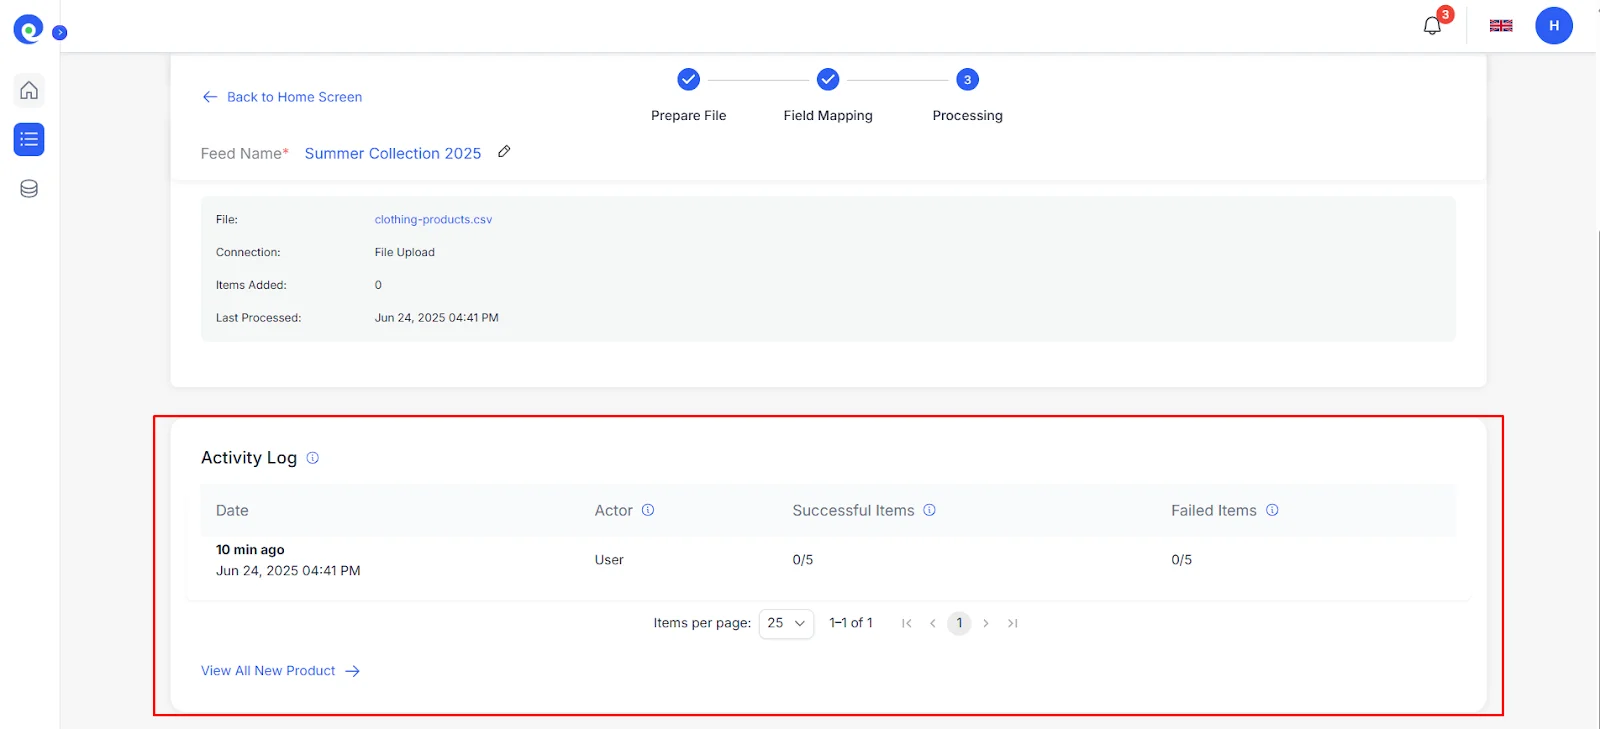Open the H user profile avatar

click(x=1554, y=26)
